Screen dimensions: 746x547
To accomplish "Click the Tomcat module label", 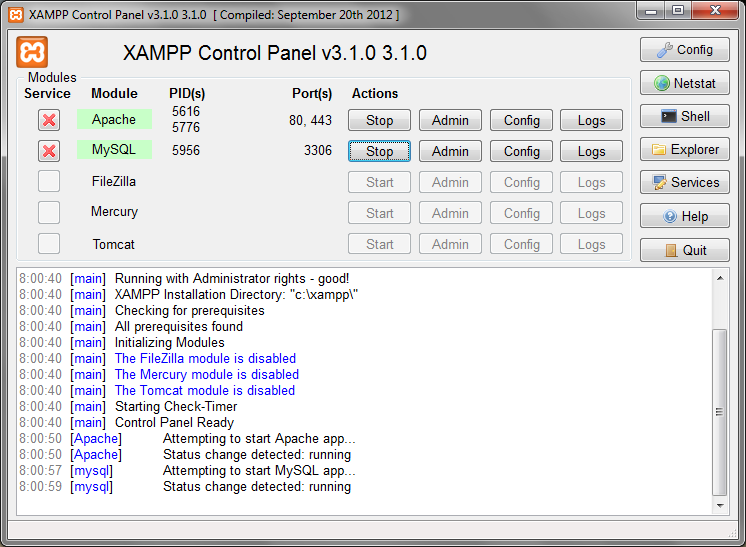I will [x=113, y=244].
